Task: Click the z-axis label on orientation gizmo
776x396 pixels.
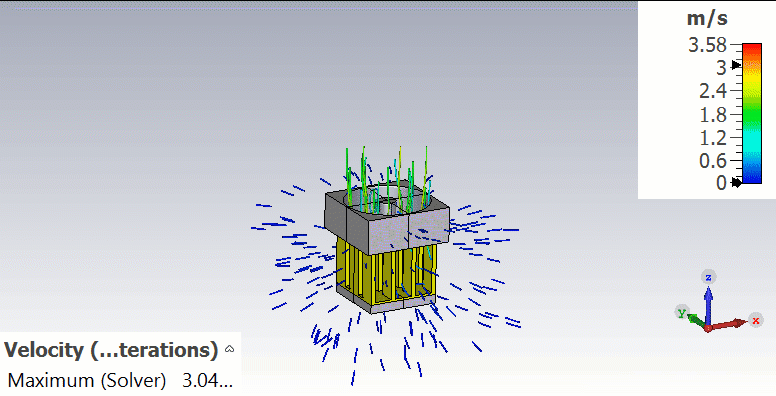Action: (x=709, y=277)
